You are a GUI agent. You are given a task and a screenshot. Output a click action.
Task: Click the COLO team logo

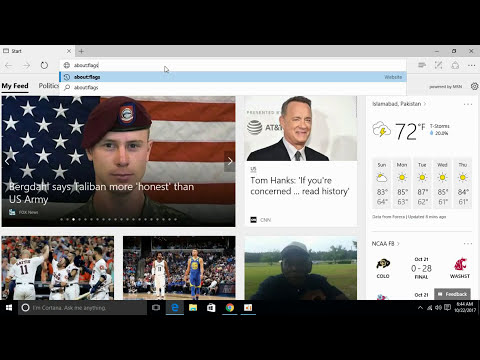383,264
